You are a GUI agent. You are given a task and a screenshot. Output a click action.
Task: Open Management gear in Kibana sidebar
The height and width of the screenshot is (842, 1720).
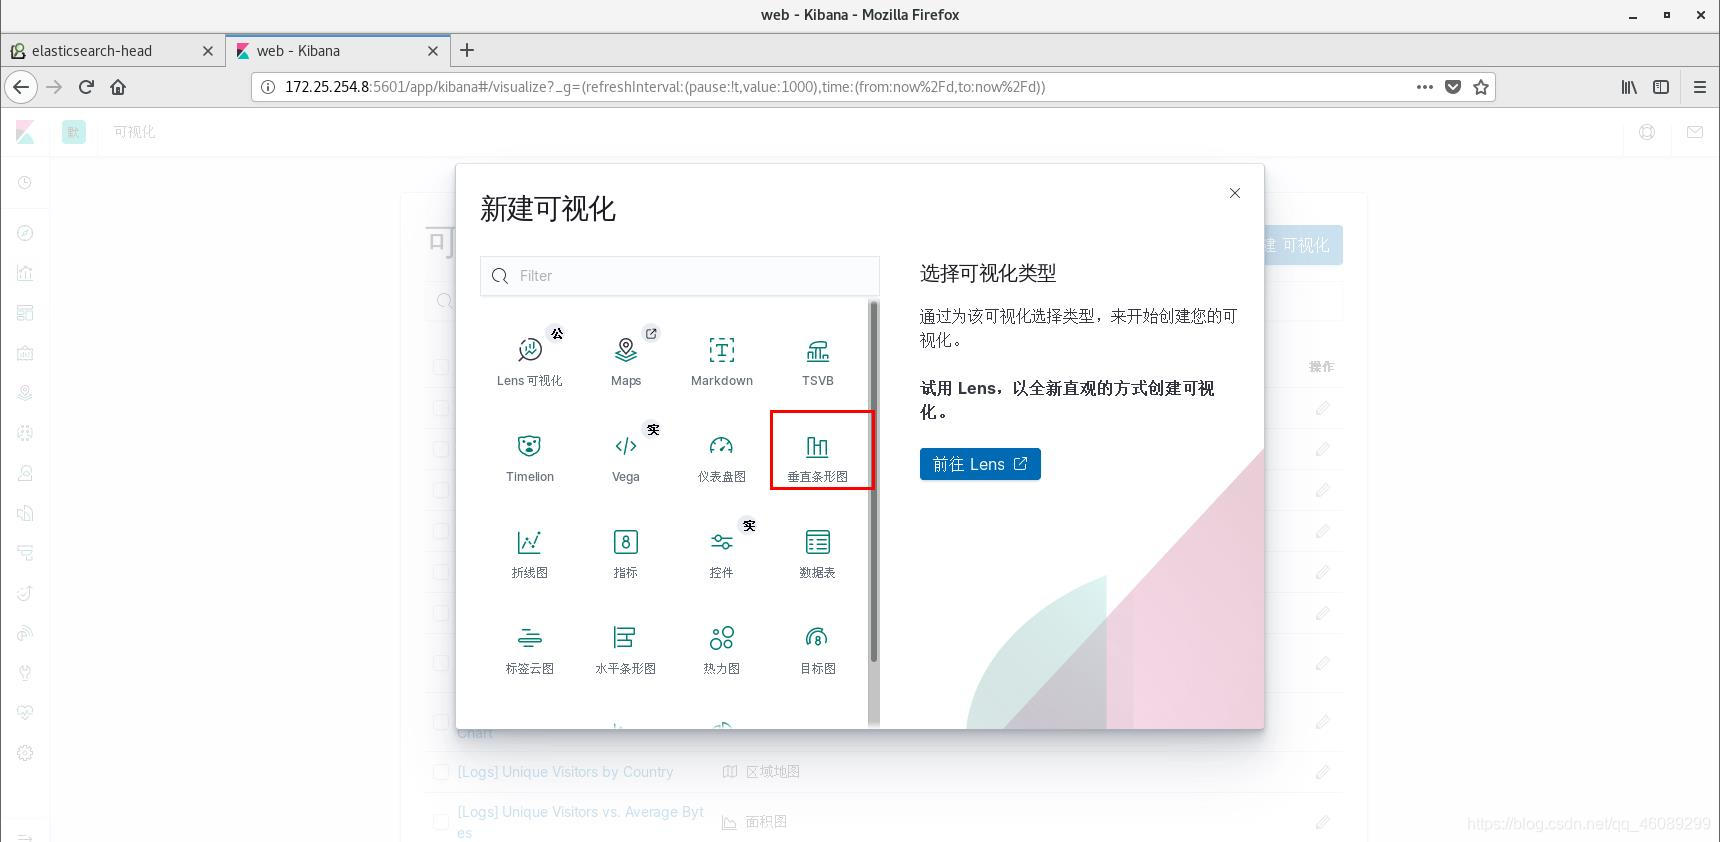pyautogui.click(x=26, y=753)
